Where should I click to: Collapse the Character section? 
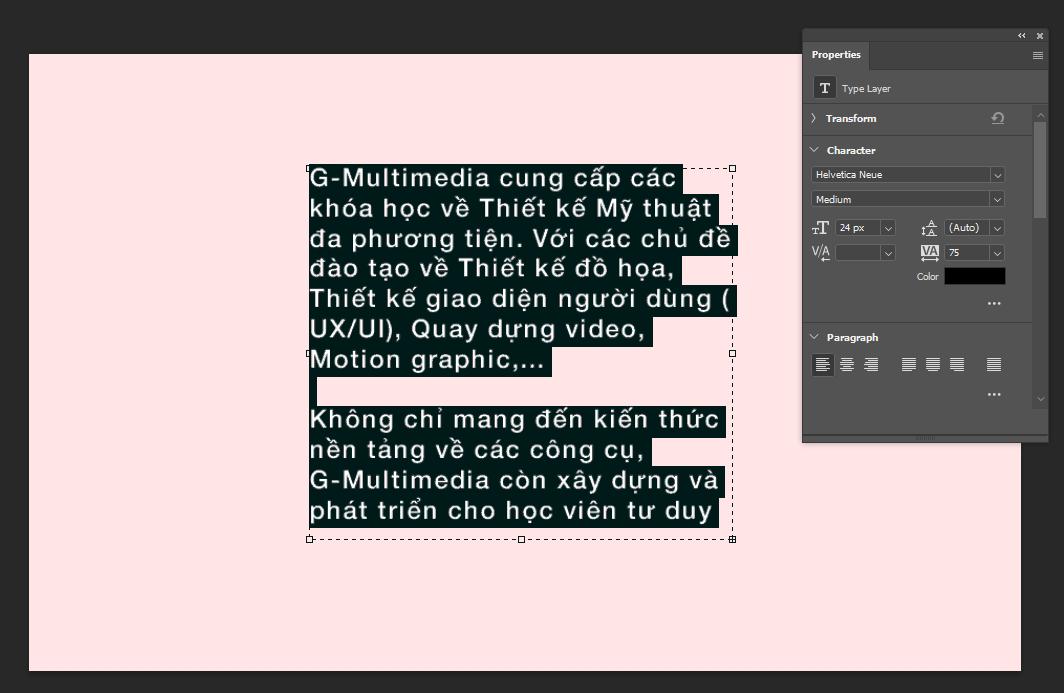point(813,149)
